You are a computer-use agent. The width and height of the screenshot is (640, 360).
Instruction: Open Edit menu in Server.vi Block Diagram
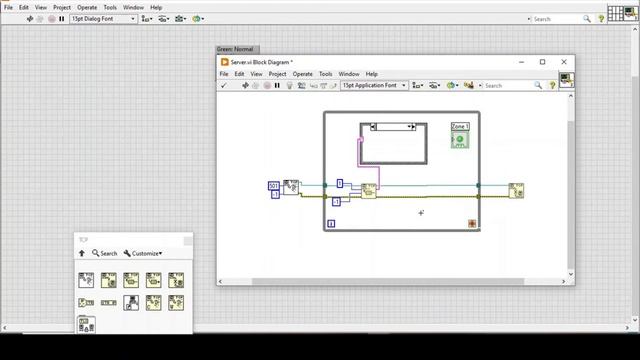point(239,74)
